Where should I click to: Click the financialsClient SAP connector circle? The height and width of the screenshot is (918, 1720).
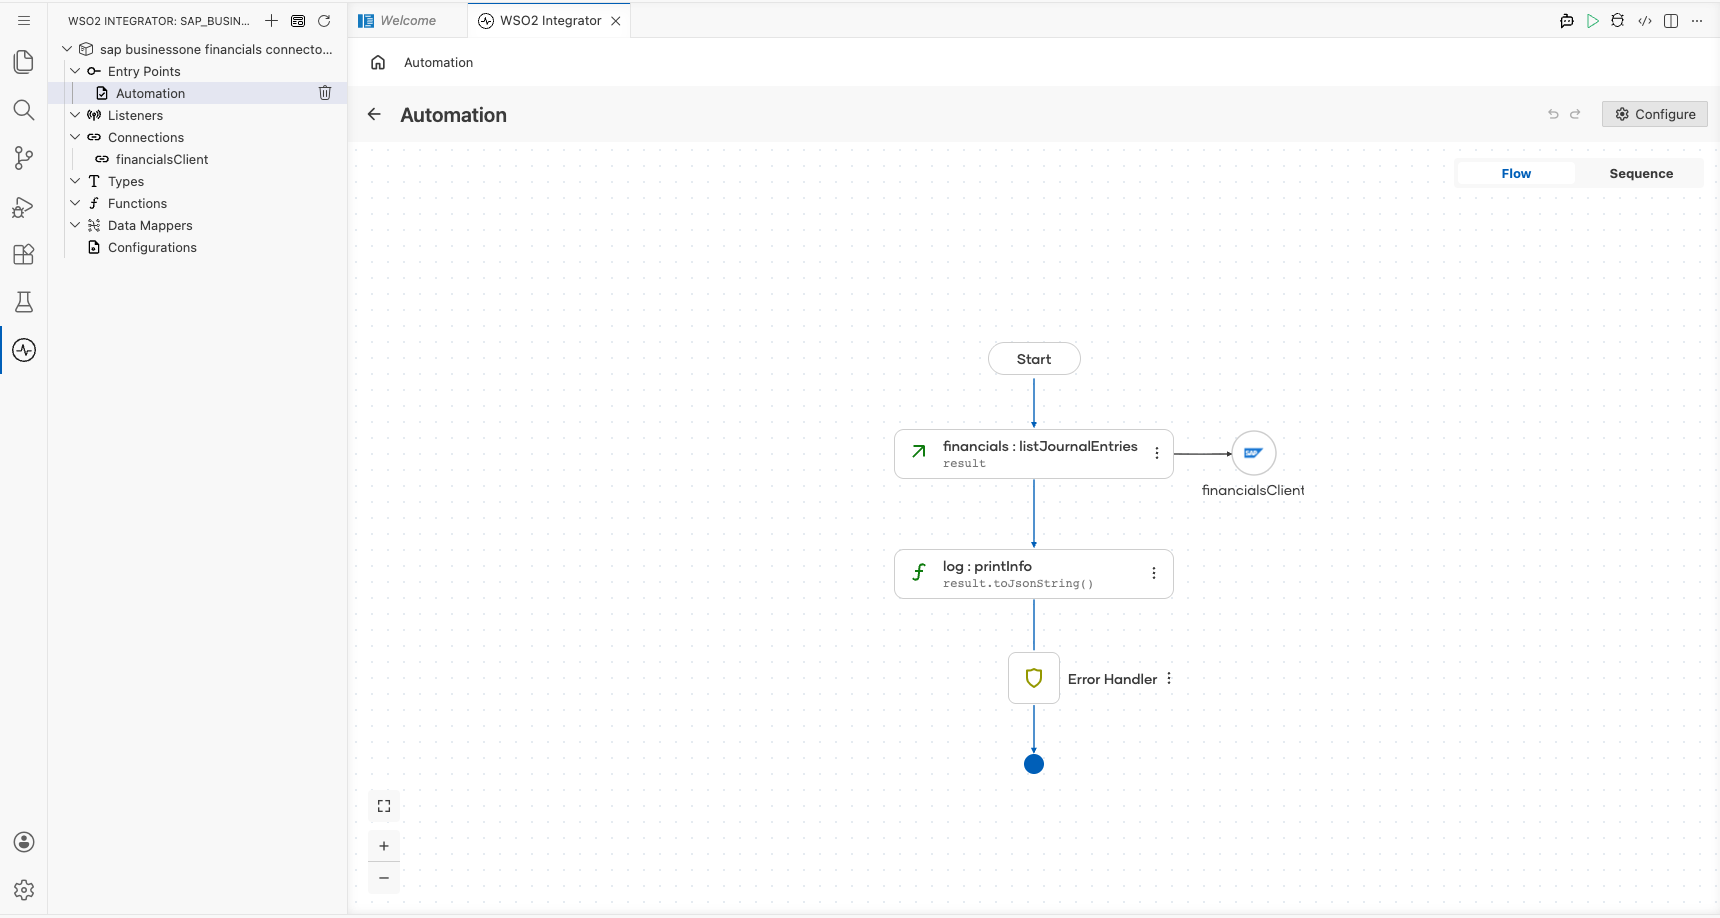(x=1253, y=453)
